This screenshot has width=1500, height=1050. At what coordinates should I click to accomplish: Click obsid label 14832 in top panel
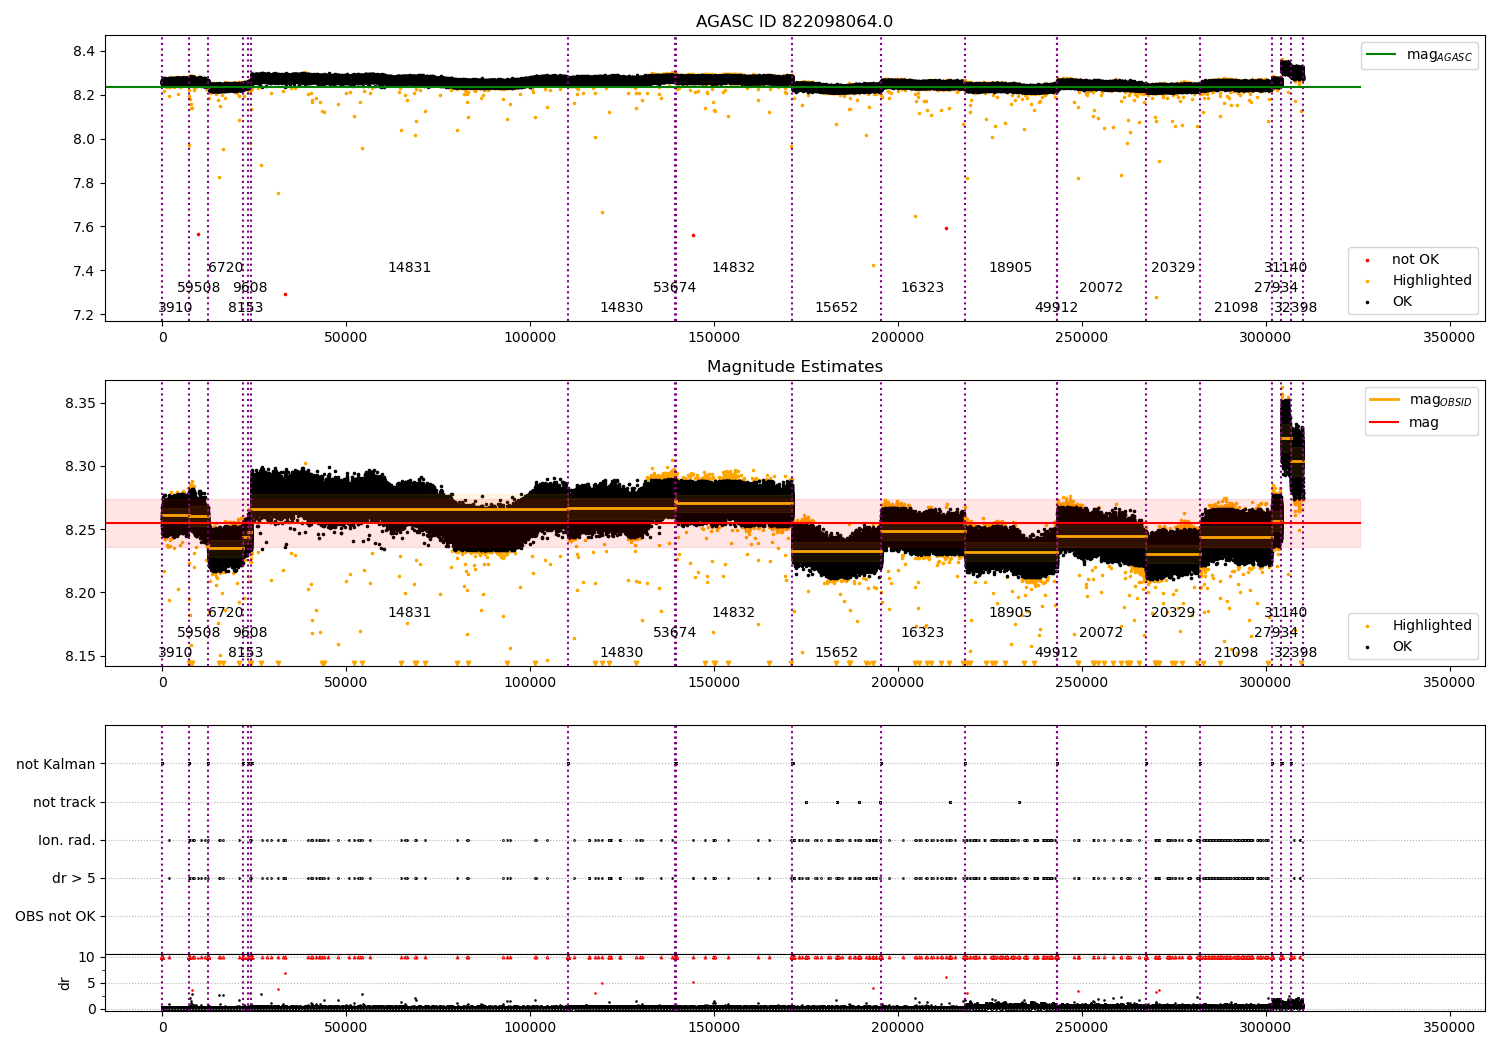tap(734, 268)
